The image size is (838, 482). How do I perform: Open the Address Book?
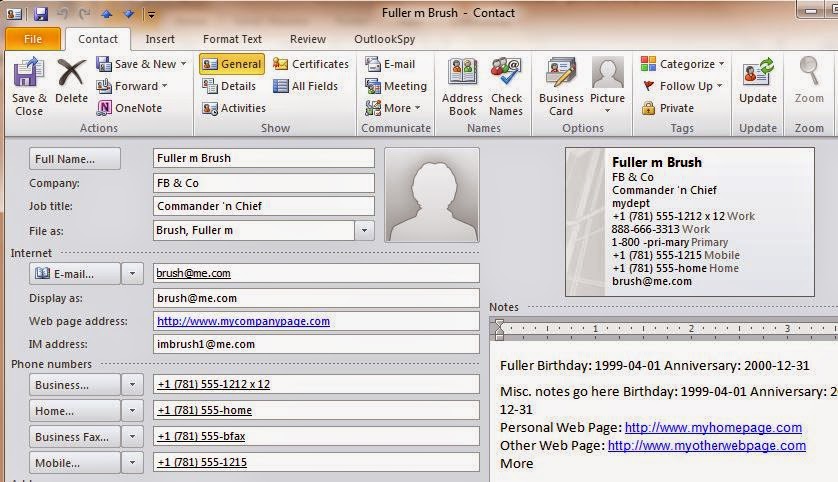click(462, 87)
